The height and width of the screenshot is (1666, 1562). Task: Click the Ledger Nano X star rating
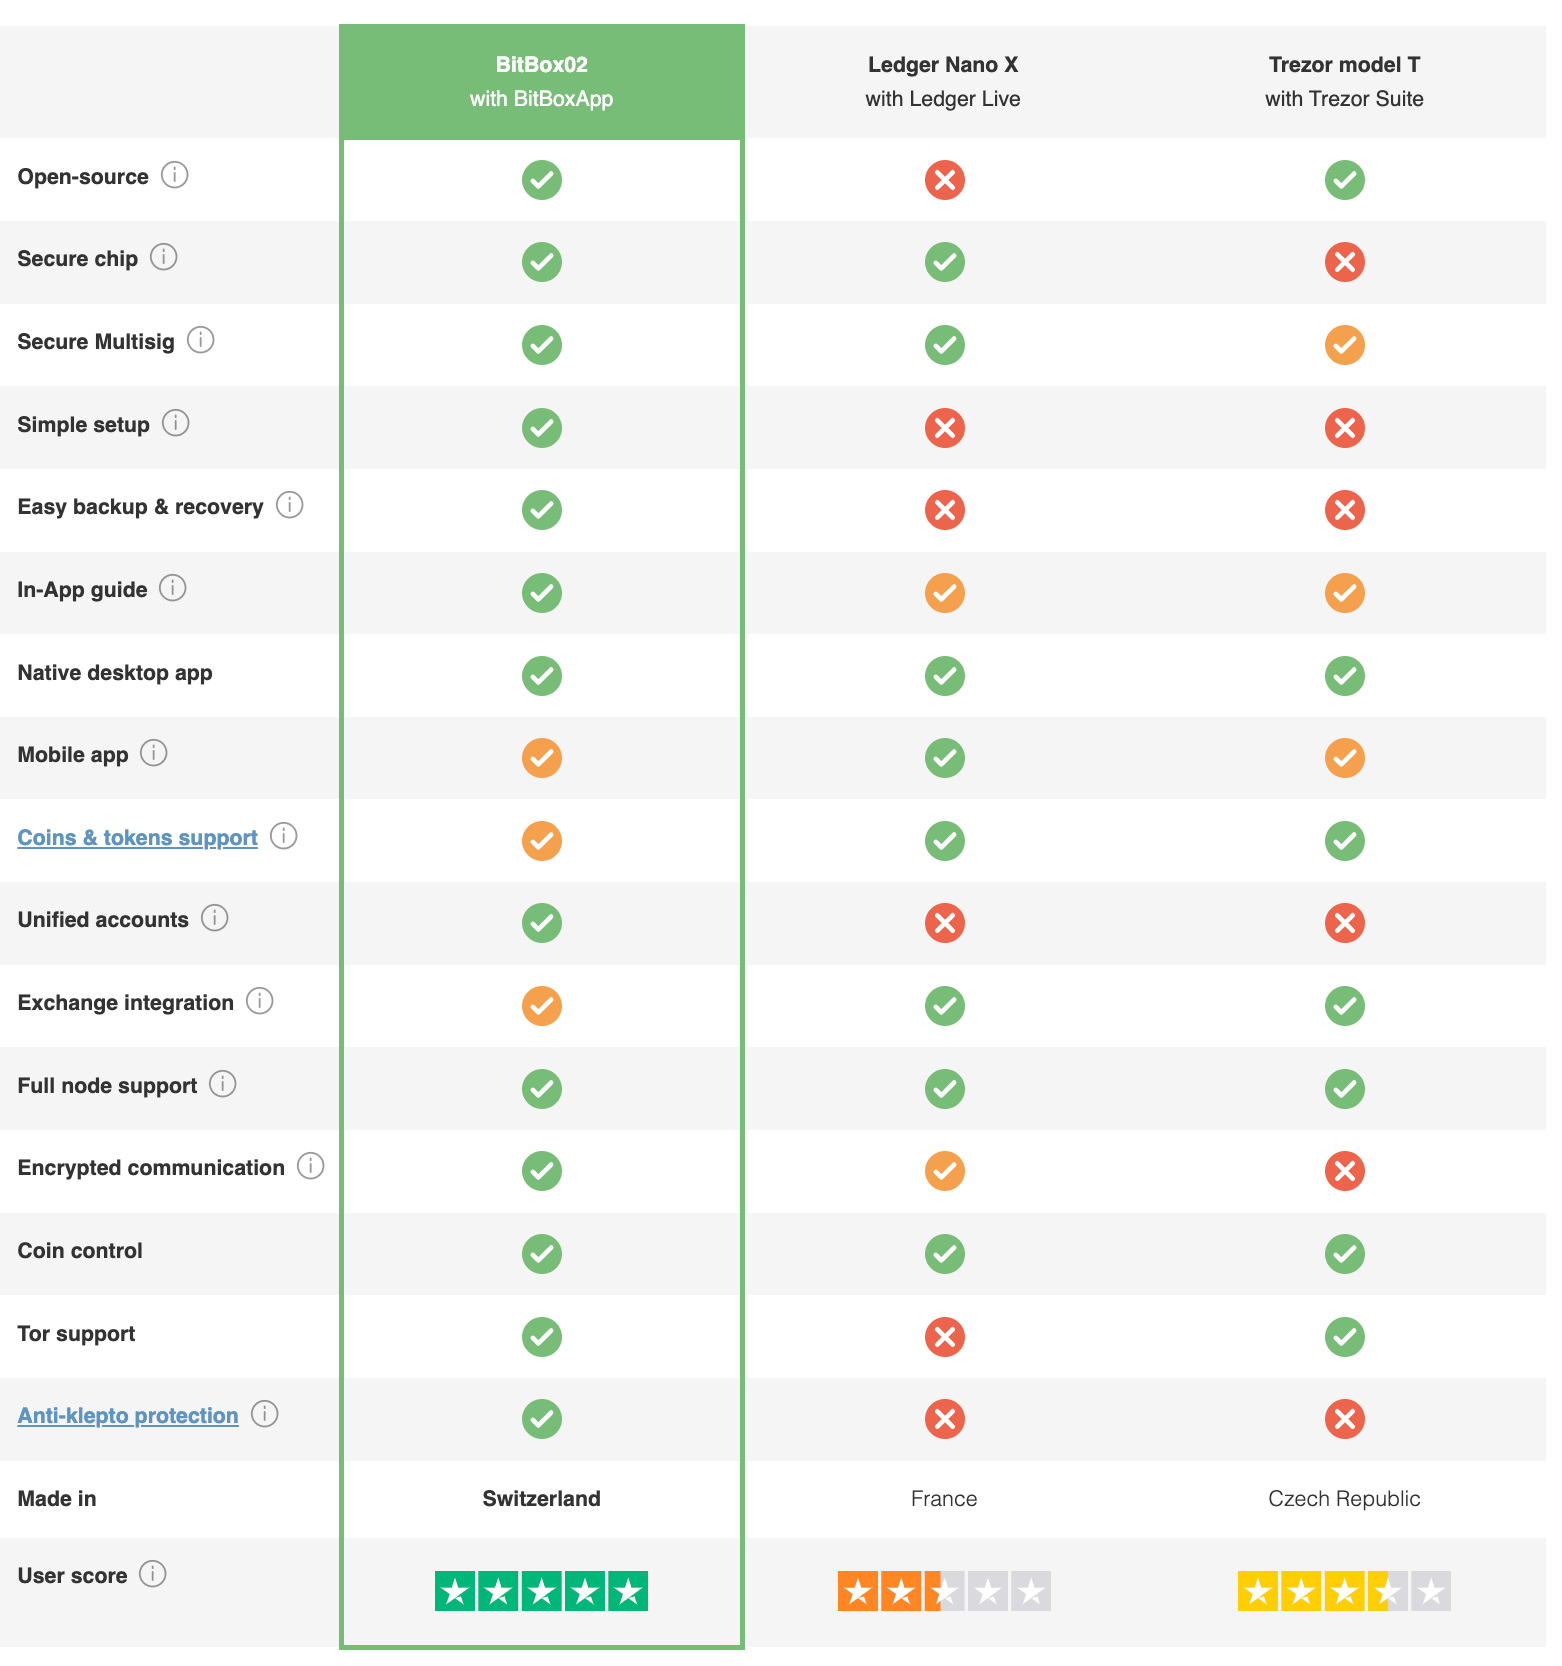[x=944, y=1590]
